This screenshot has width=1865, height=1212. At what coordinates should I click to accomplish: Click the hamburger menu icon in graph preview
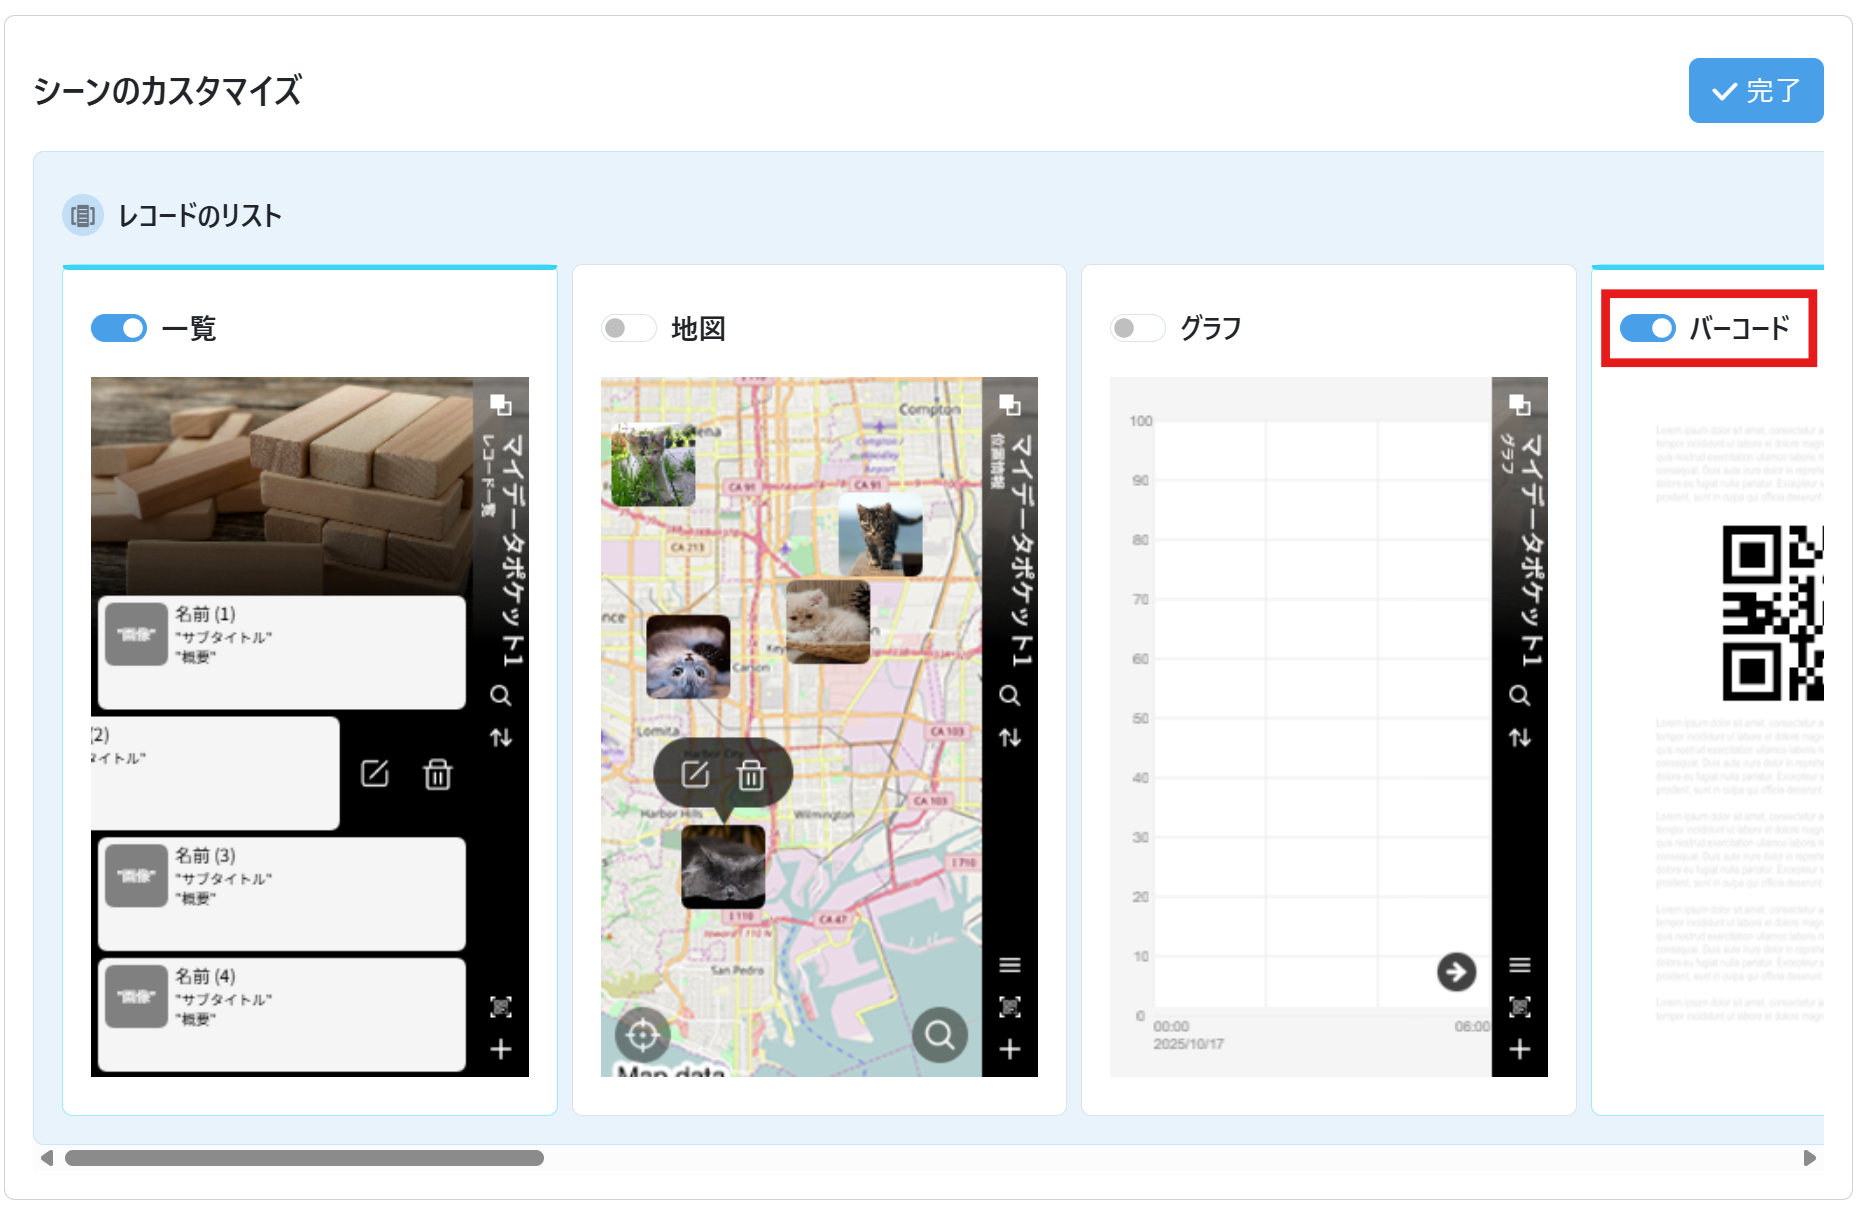[1519, 965]
